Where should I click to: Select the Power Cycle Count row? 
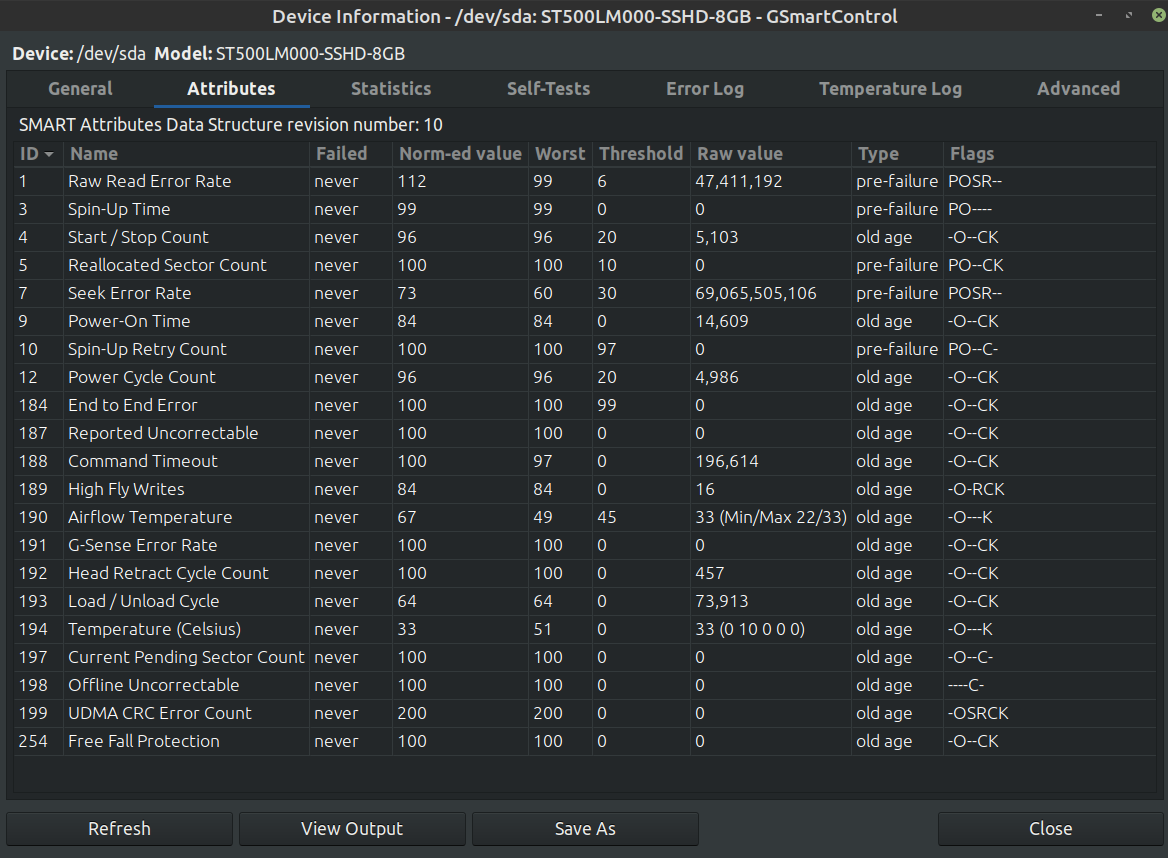(585, 378)
